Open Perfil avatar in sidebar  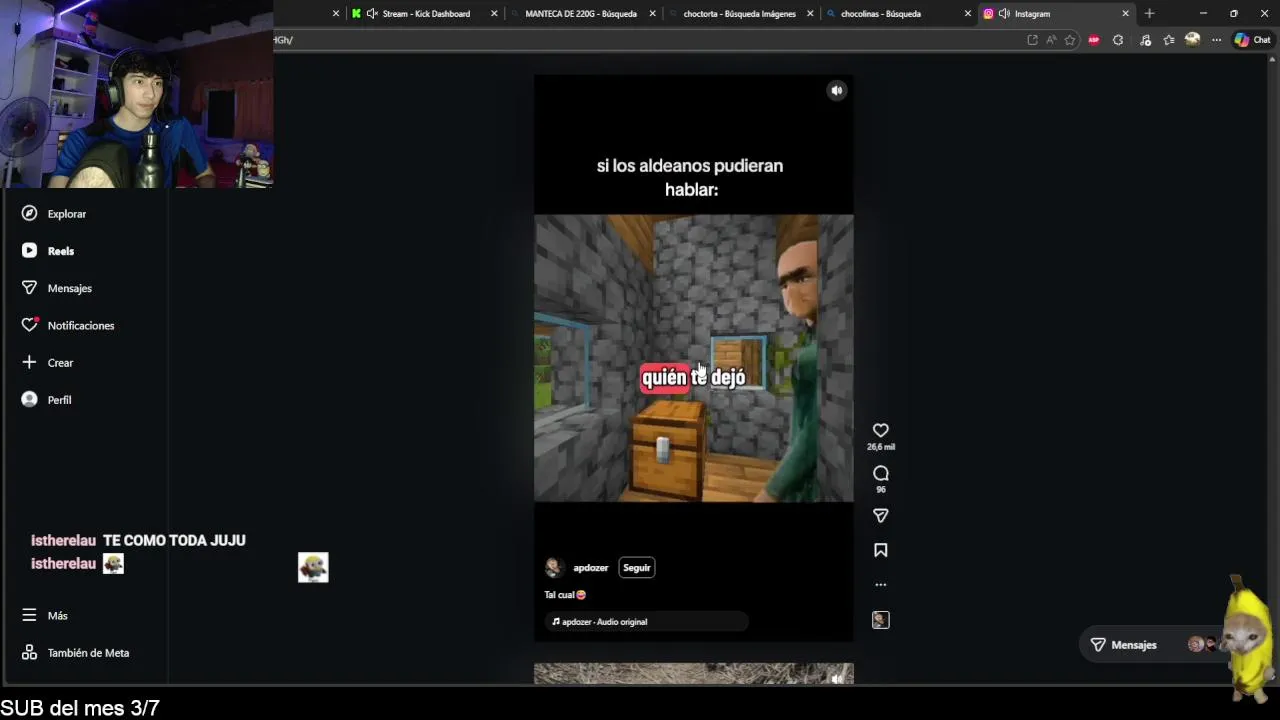click(x=29, y=399)
